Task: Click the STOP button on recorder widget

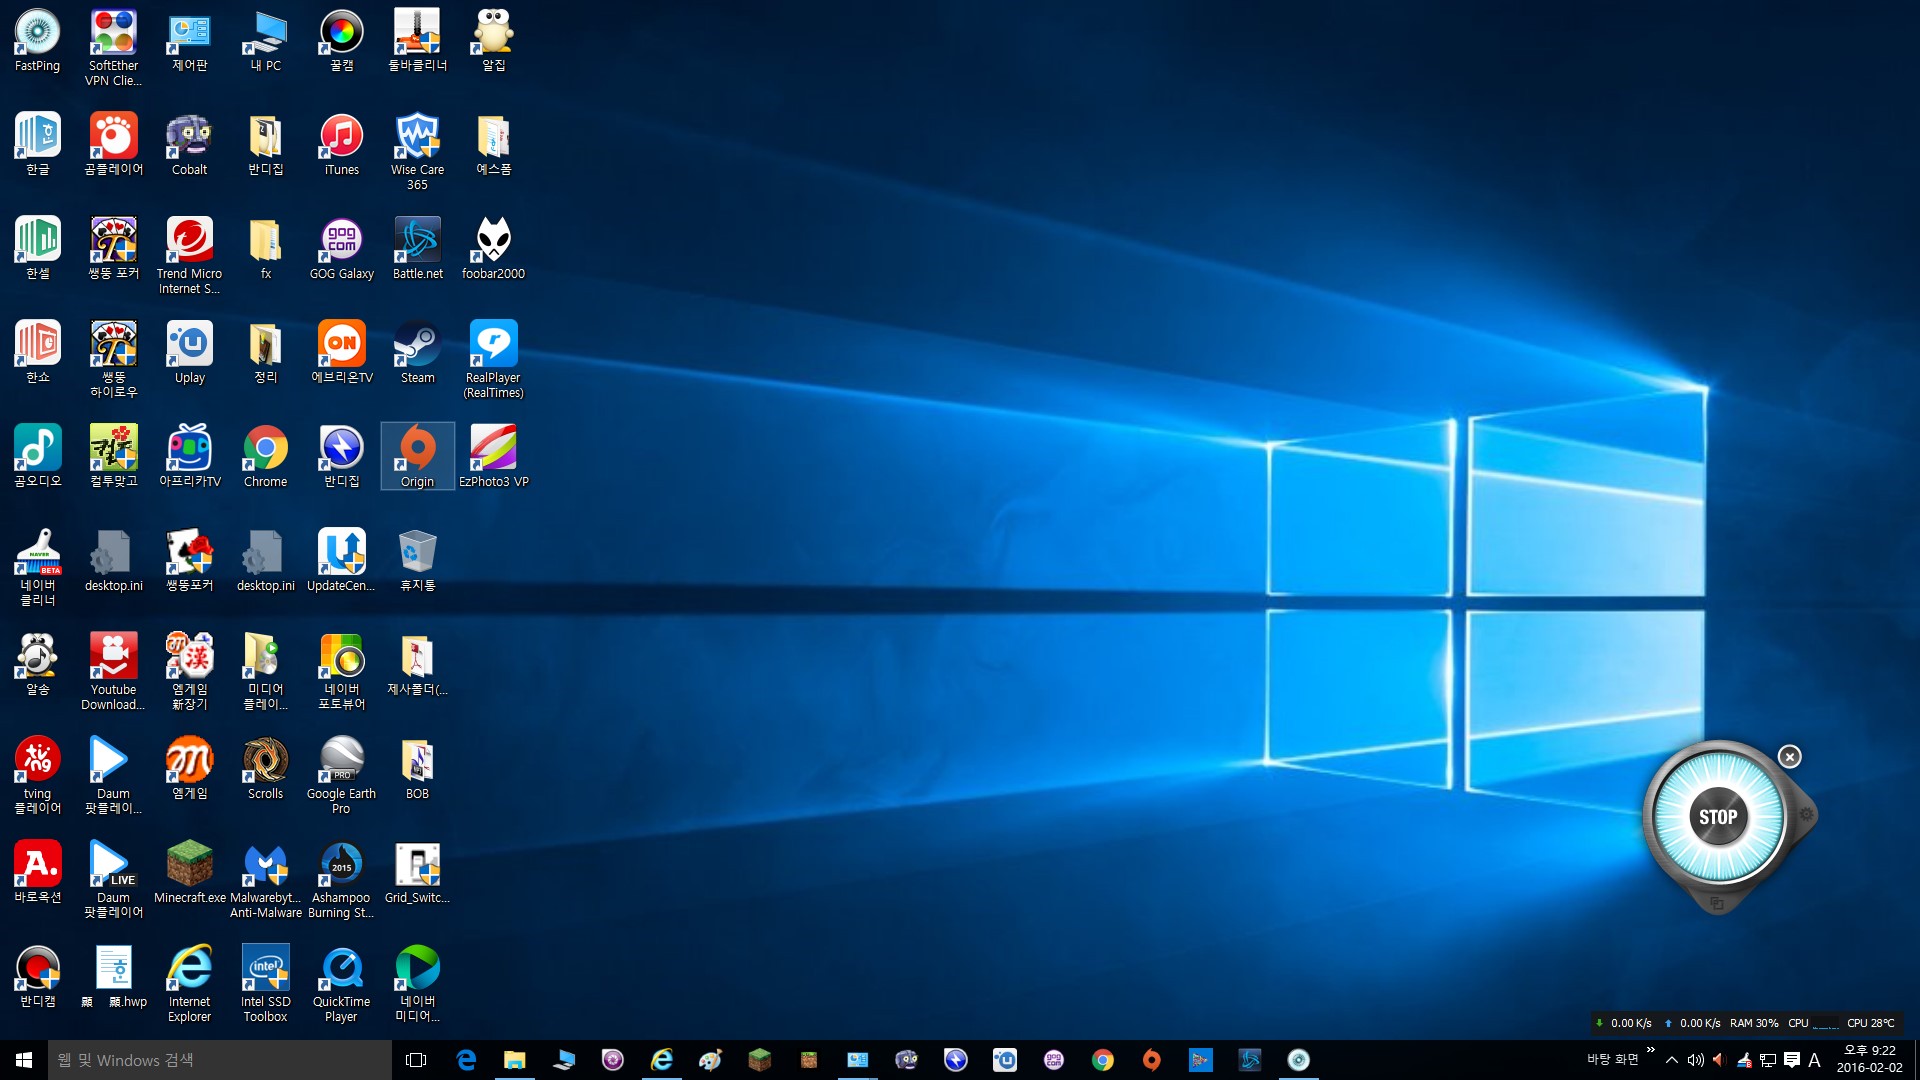Action: (1718, 817)
